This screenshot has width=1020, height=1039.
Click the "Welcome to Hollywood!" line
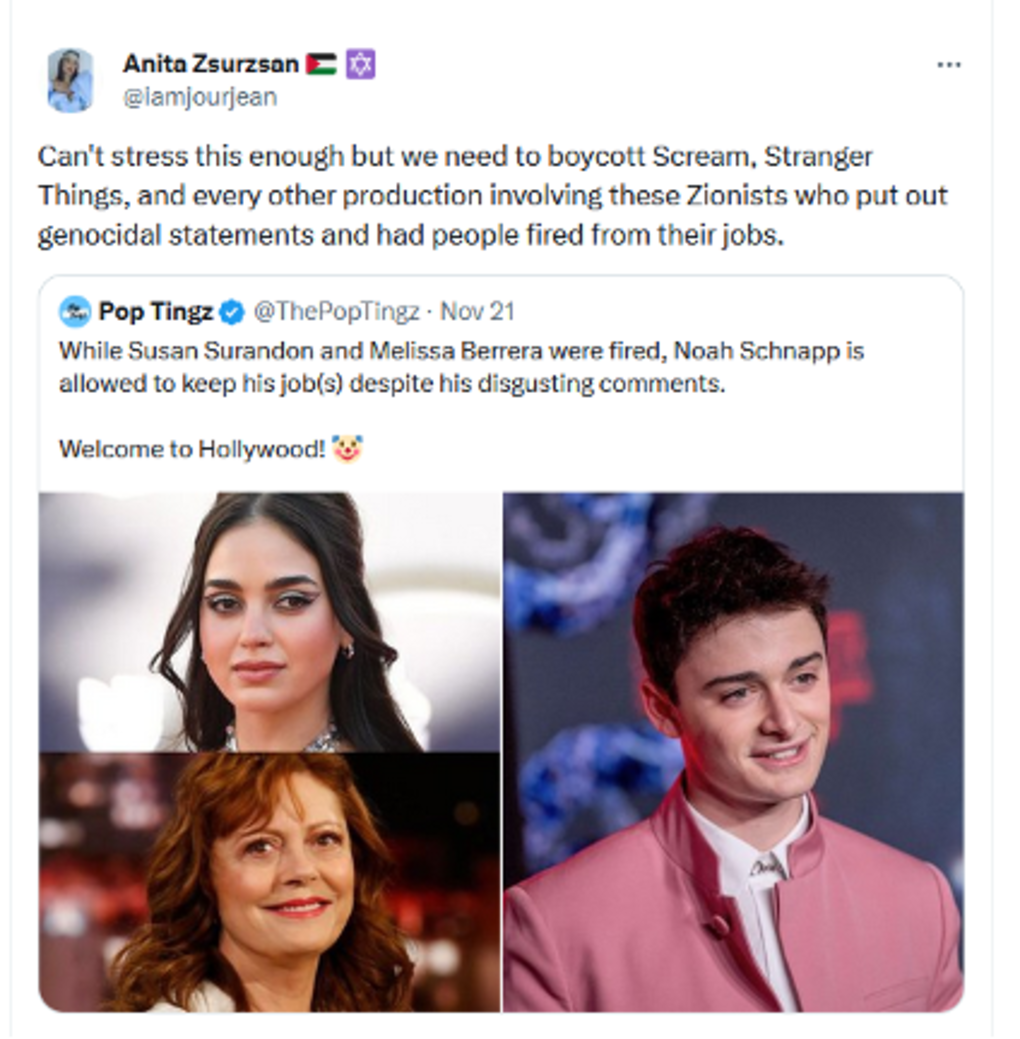point(192,449)
